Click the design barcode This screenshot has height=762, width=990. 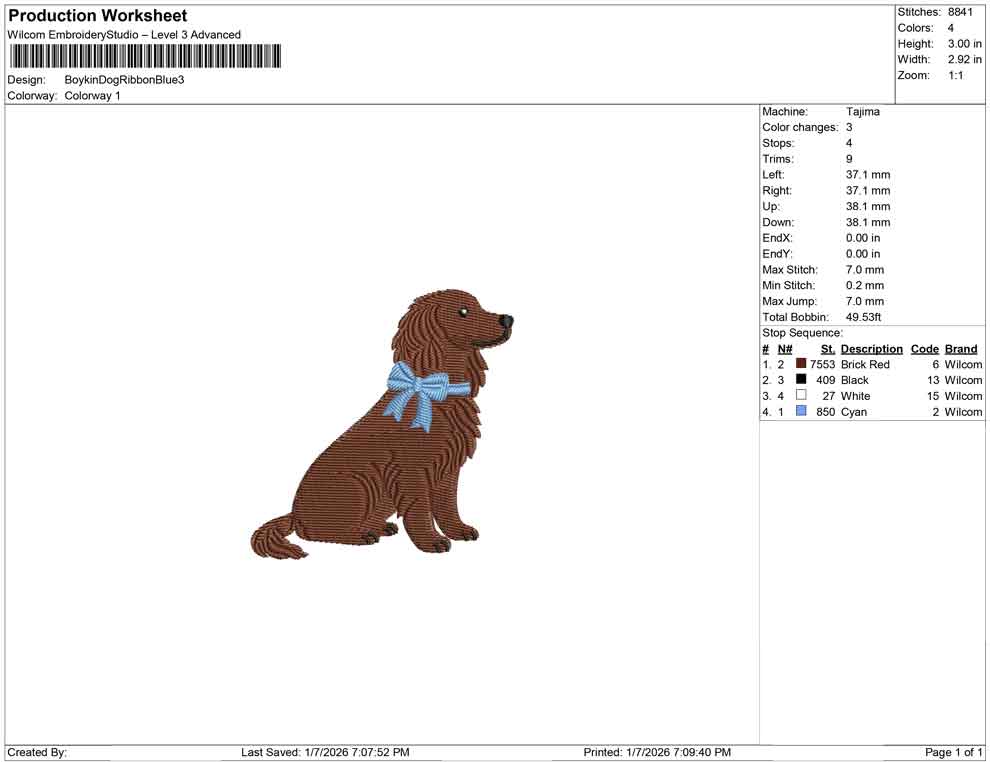click(145, 57)
